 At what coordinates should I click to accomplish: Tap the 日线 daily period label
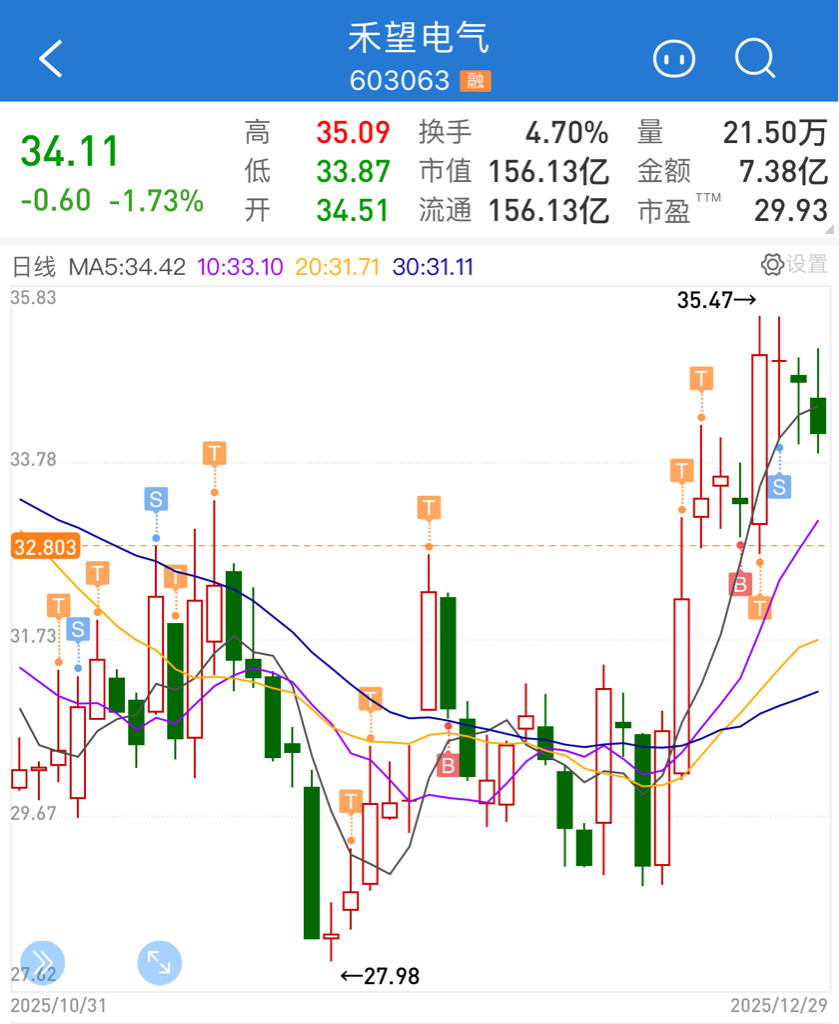pos(34,266)
